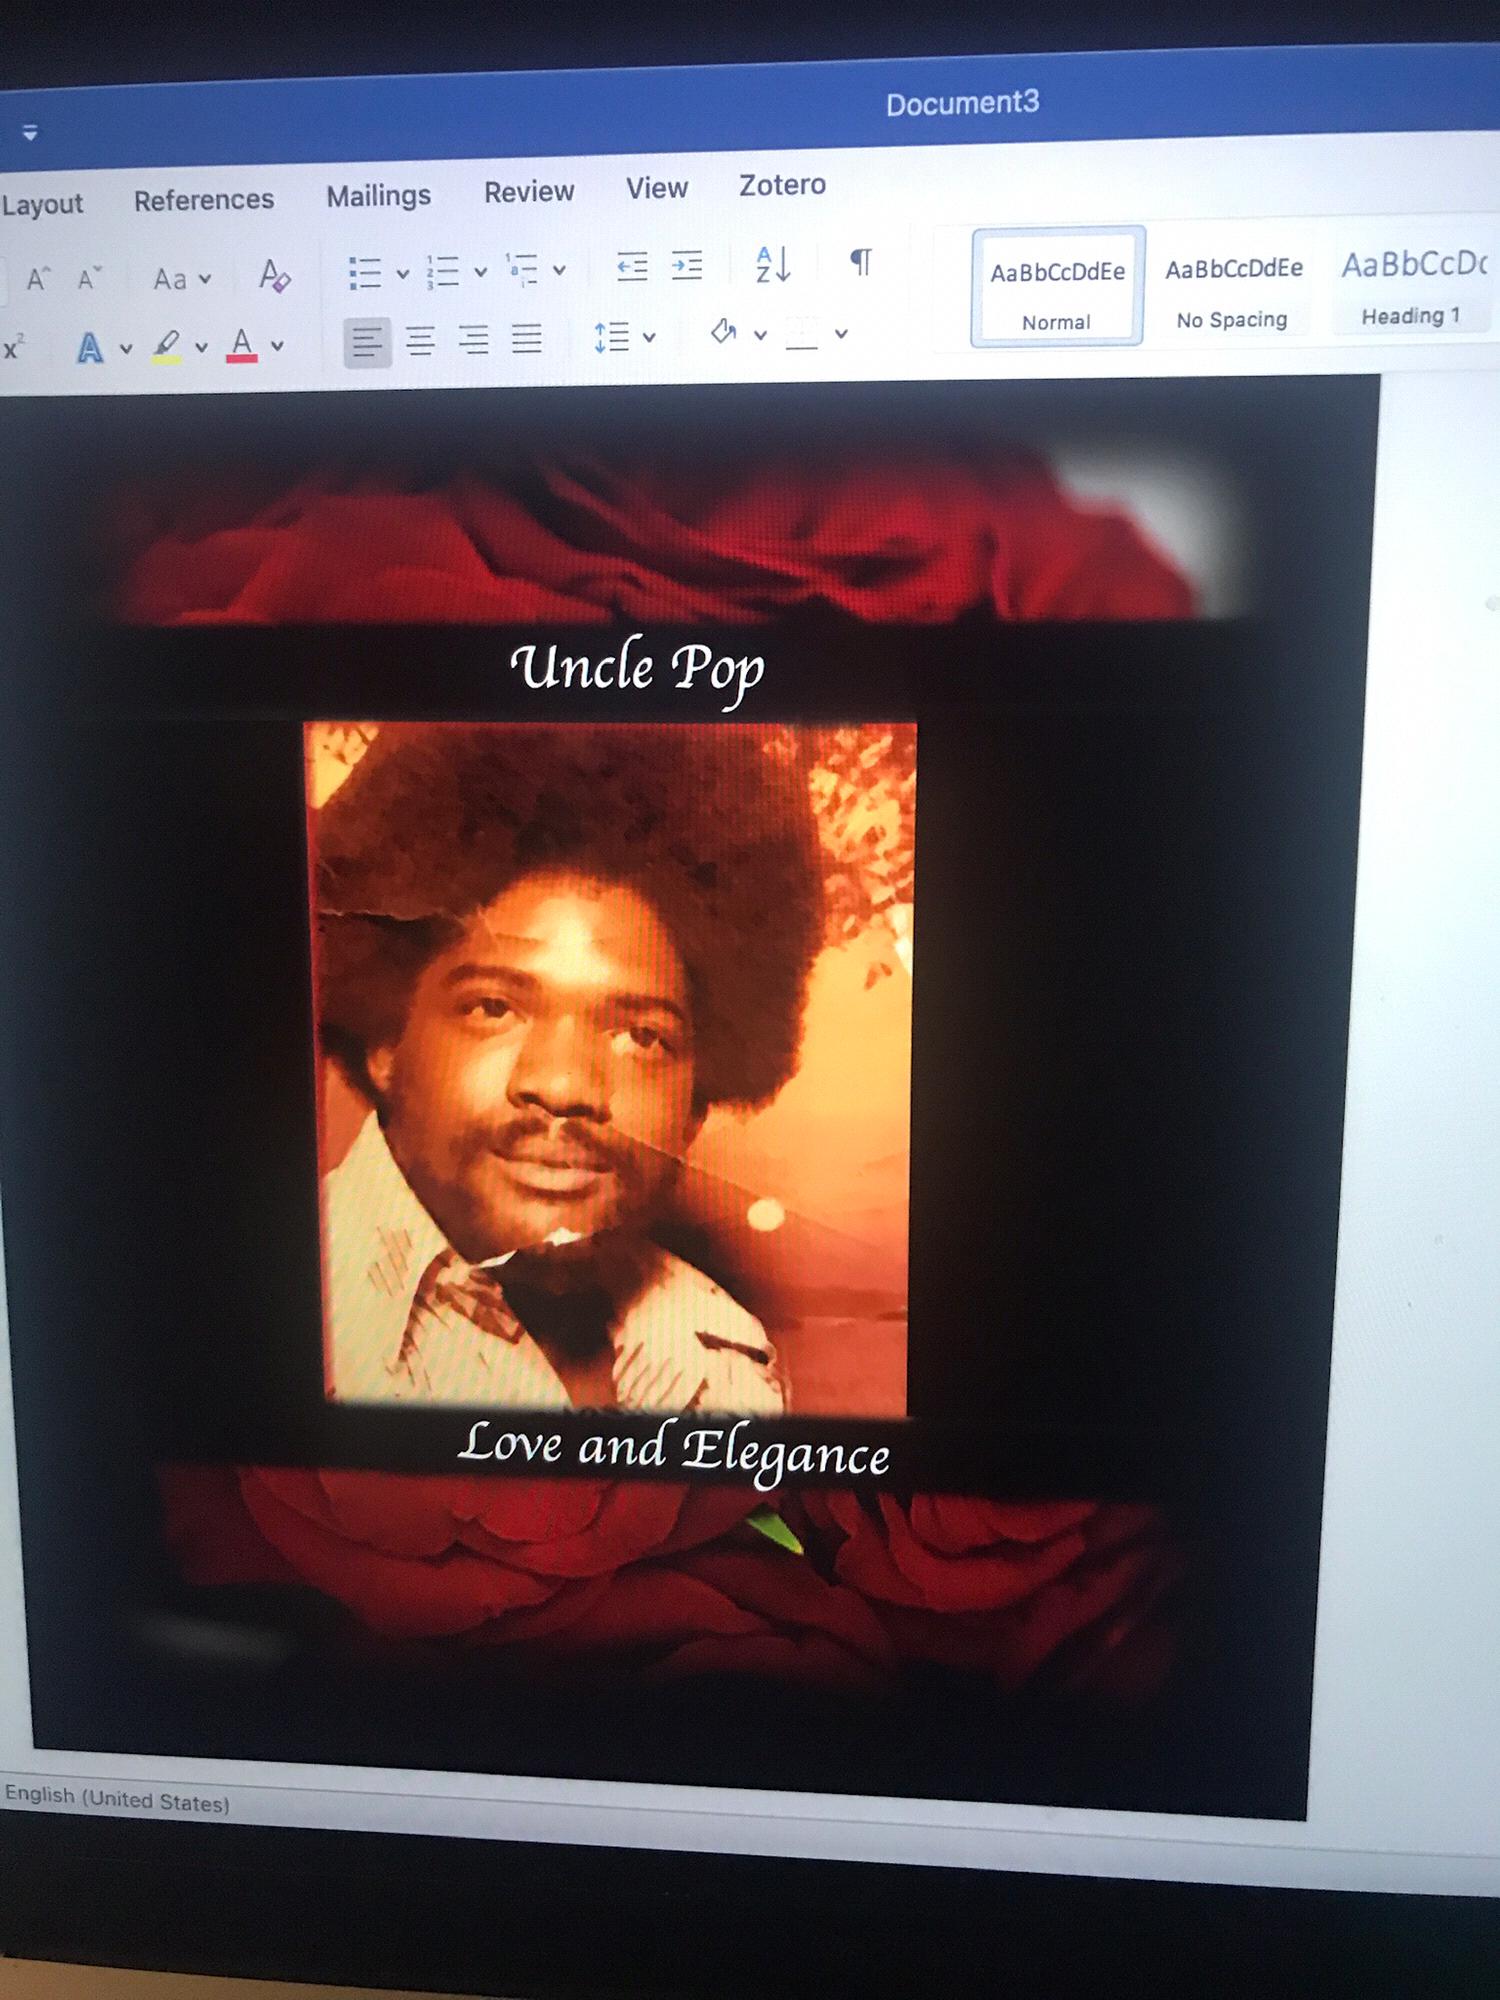Image resolution: width=1500 pixels, height=2000 pixels.
Task: Apply text effects with the blue A
Action: (90, 347)
